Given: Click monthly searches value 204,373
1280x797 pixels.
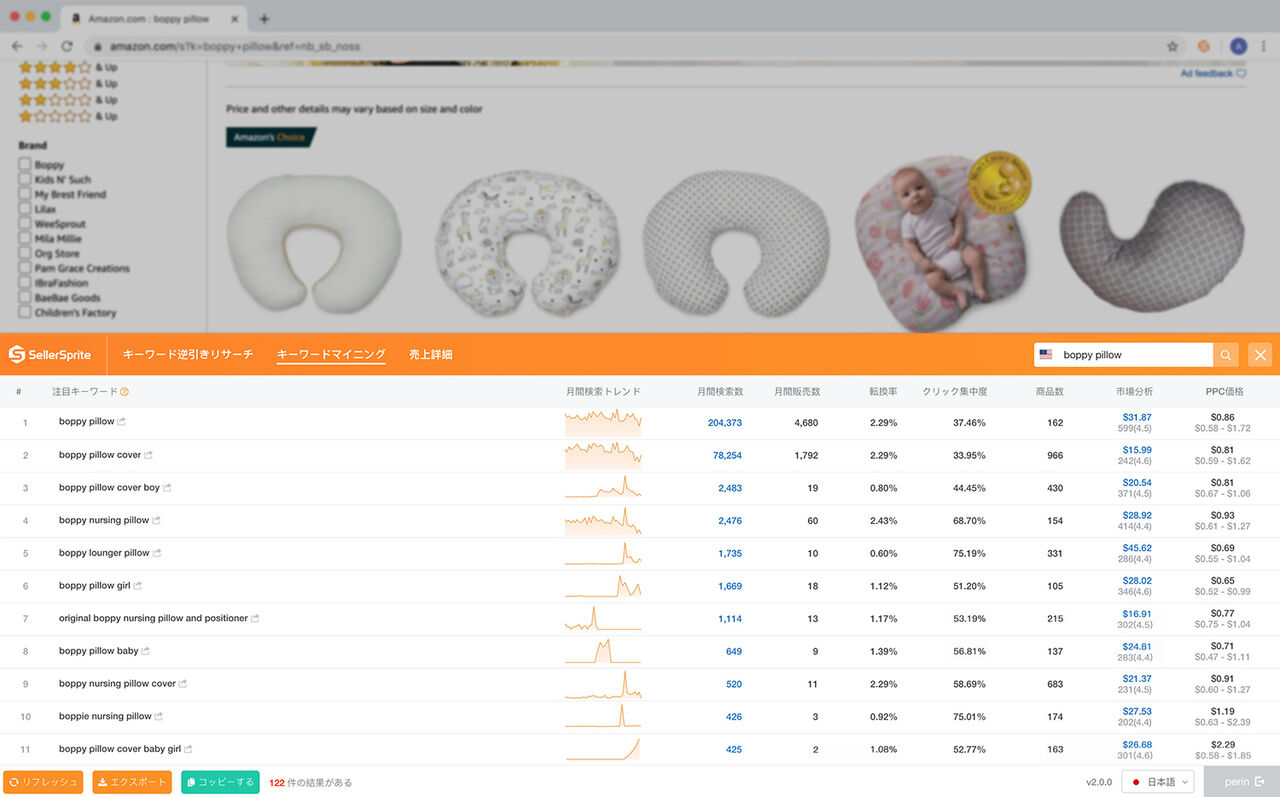Looking at the screenshot, I should coord(725,423).
